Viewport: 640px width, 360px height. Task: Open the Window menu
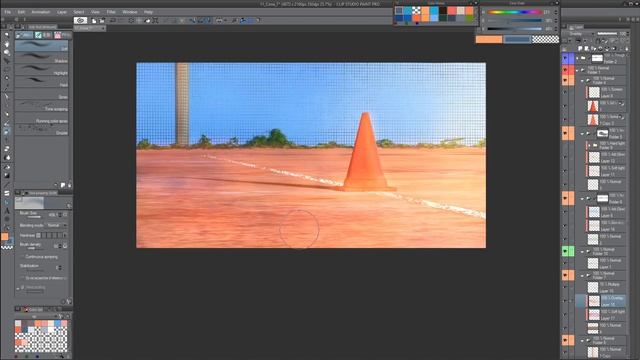coord(130,12)
